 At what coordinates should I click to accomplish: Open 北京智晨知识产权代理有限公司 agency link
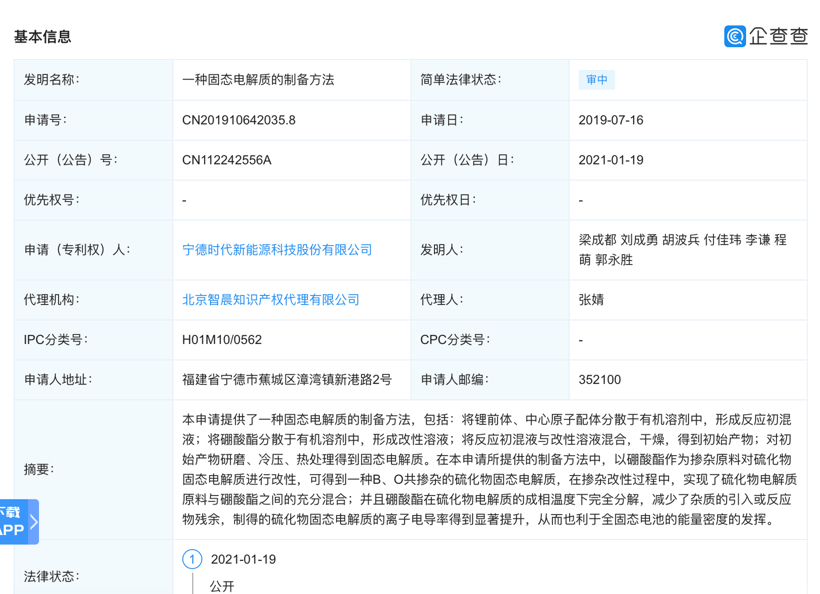click(271, 300)
